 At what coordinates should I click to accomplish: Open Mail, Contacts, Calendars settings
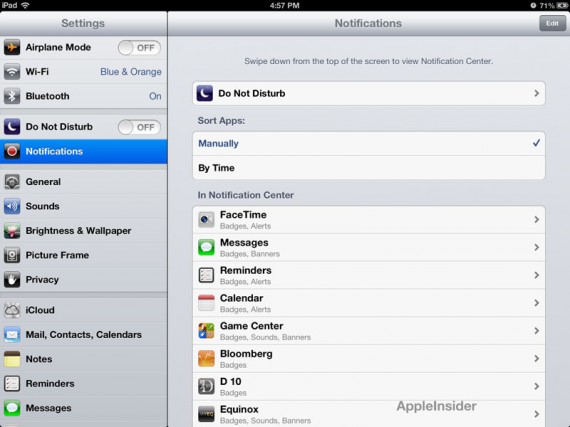(x=84, y=335)
